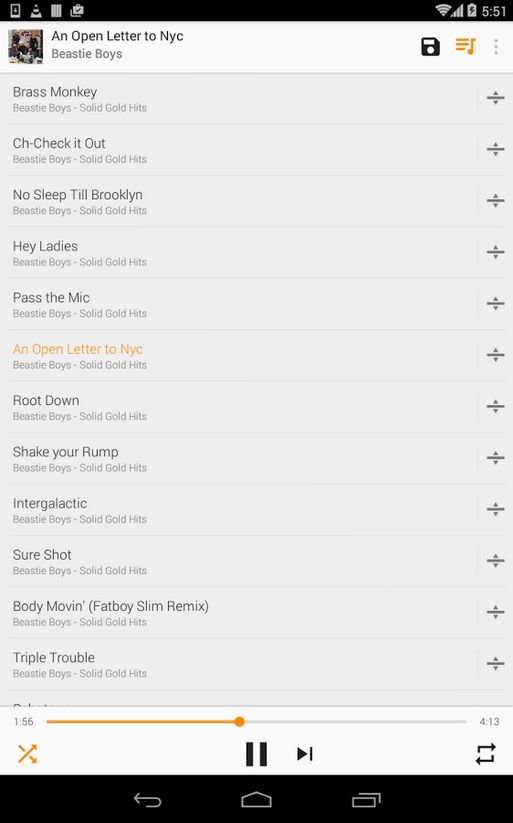The width and height of the screenshot is (513, 823).
Task: Click the reorder handle for Brass Monkey
Action: 495,98
